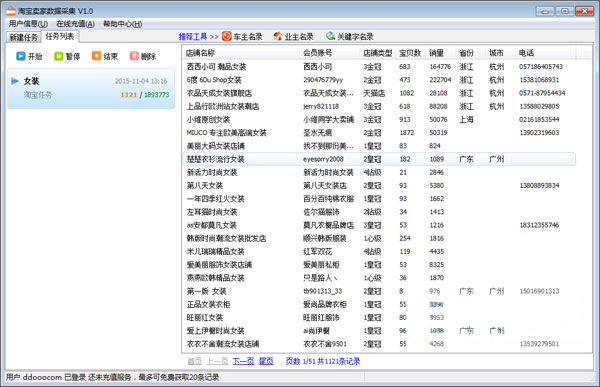Open the 业主名录 house icon
This screenshot has height=387, width=600.
[x=278, y=36]
